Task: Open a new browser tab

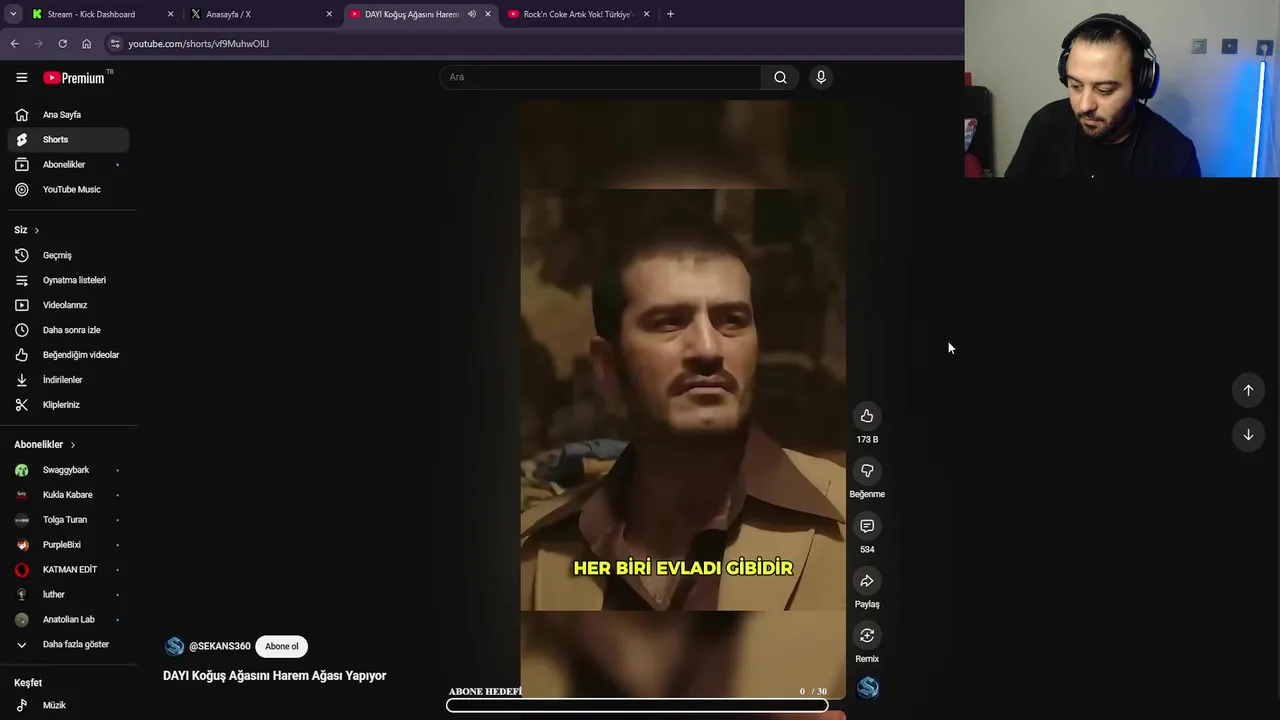Action: click(x=670, y=14)
